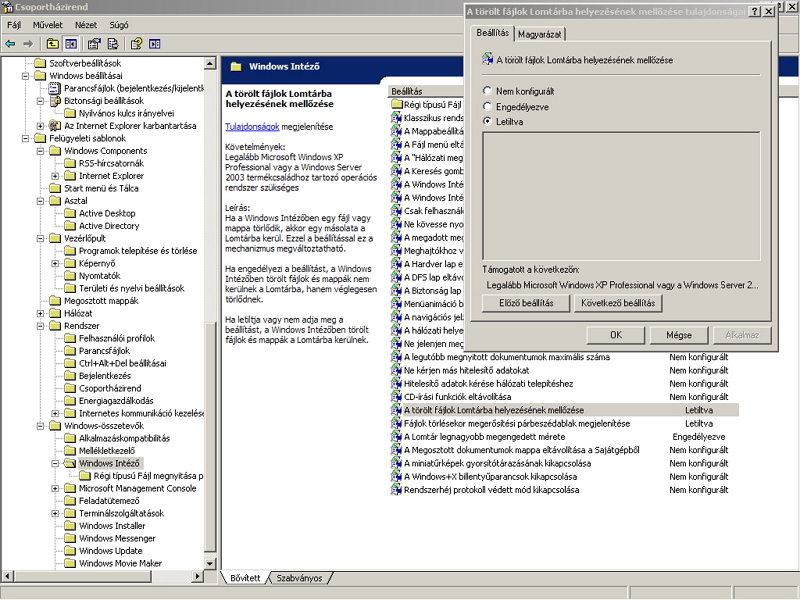Expand the Képernyő tree node
This screenshot has width=800, height=600.
[55, 263]
